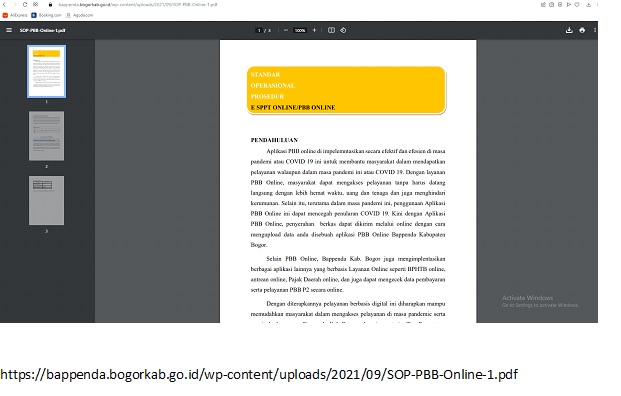Open the Agoda.com bookmark

[x=79, y=15]
